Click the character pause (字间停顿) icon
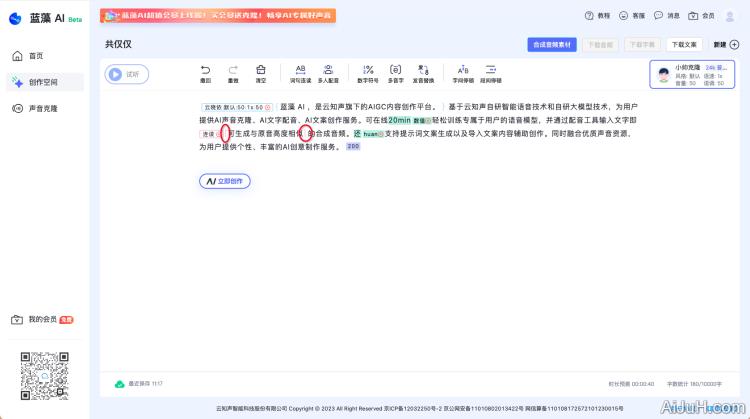 [x=462, y=72]
